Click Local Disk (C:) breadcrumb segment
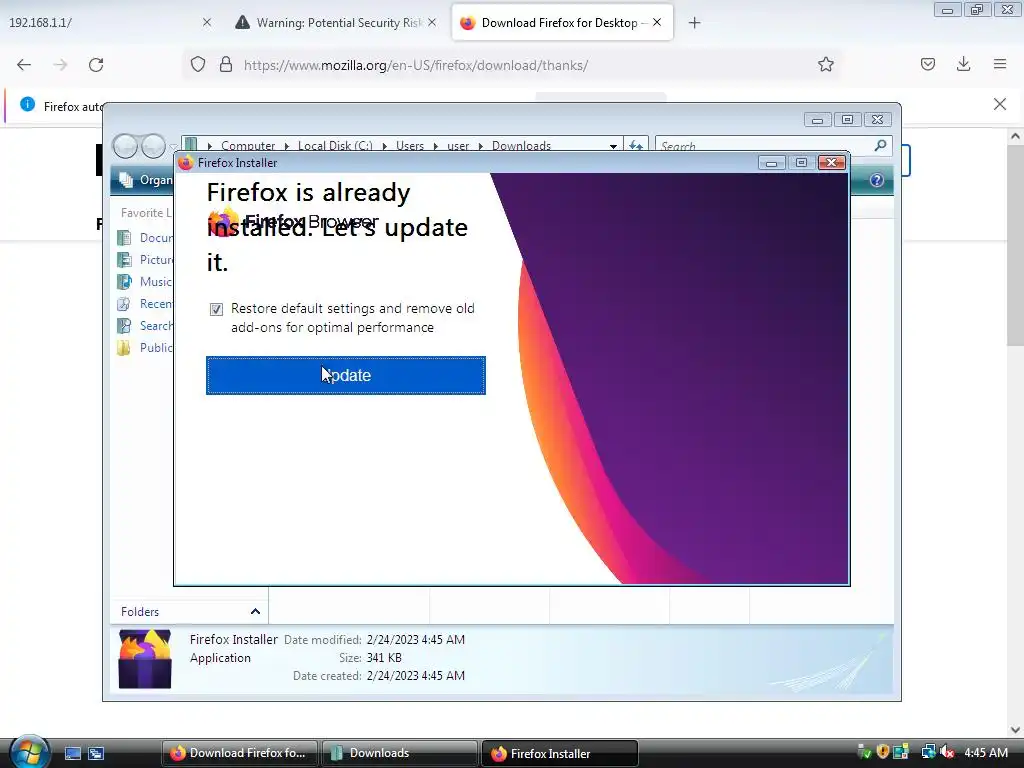1024x768 pixels. [335, 146]
